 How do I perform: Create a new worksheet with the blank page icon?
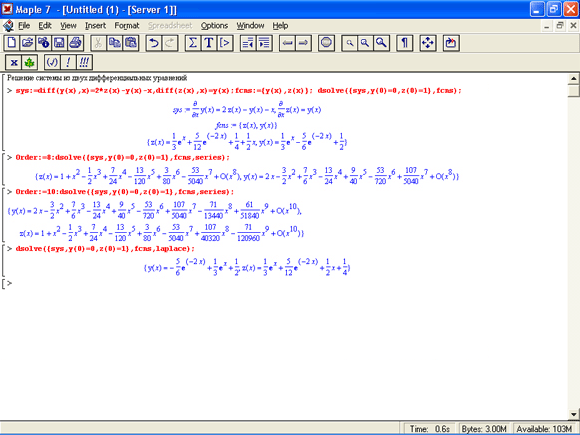click(x=11, y=43)
